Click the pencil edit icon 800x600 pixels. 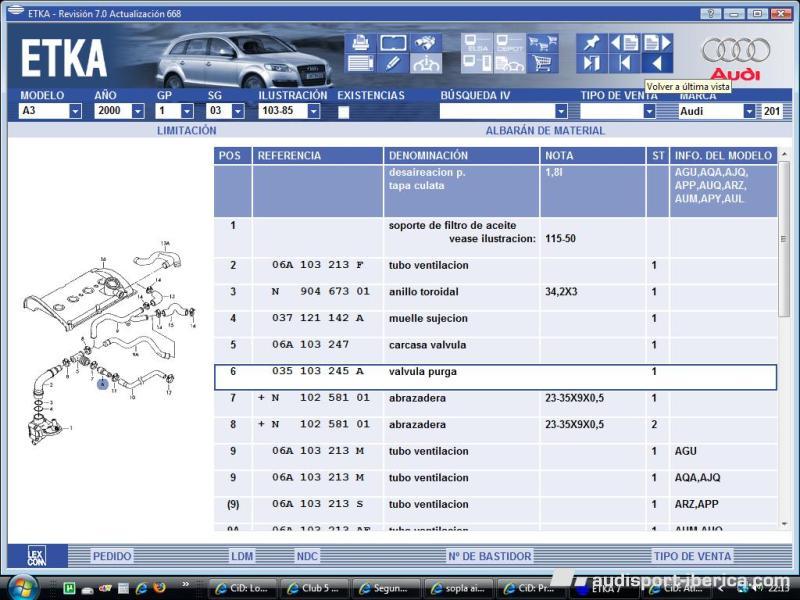click(393, 63)
